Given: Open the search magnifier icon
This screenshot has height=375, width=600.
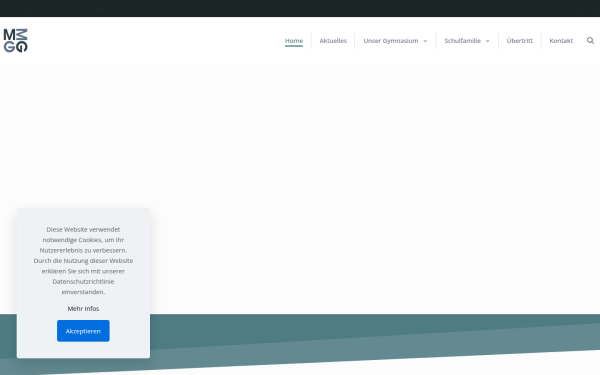Looking at the screenshot, I should click(590, 41).
